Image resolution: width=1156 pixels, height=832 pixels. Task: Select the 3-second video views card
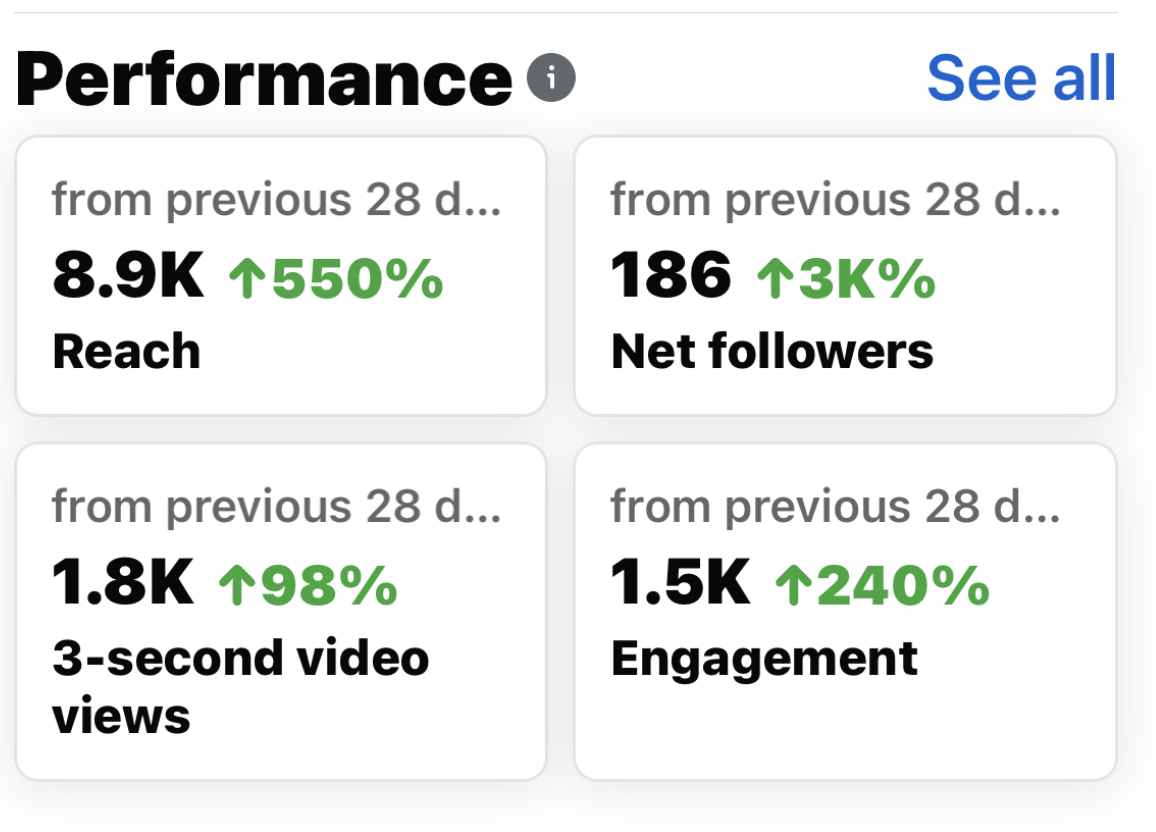pyautogui.click(x=281, y=611)
